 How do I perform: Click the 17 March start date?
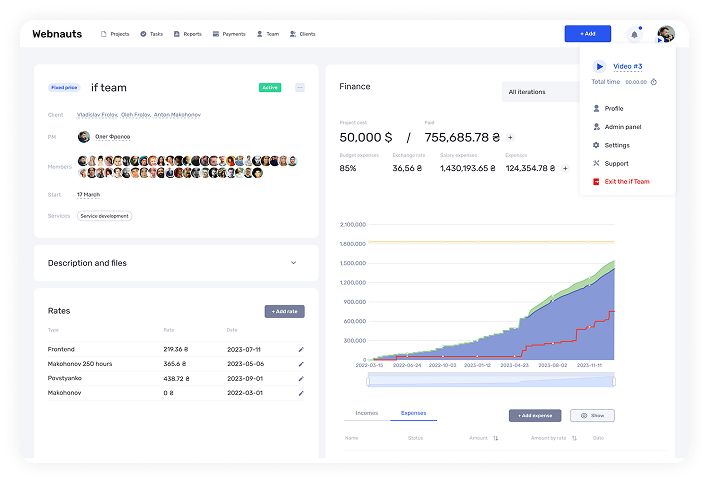[x=88, y=195]
